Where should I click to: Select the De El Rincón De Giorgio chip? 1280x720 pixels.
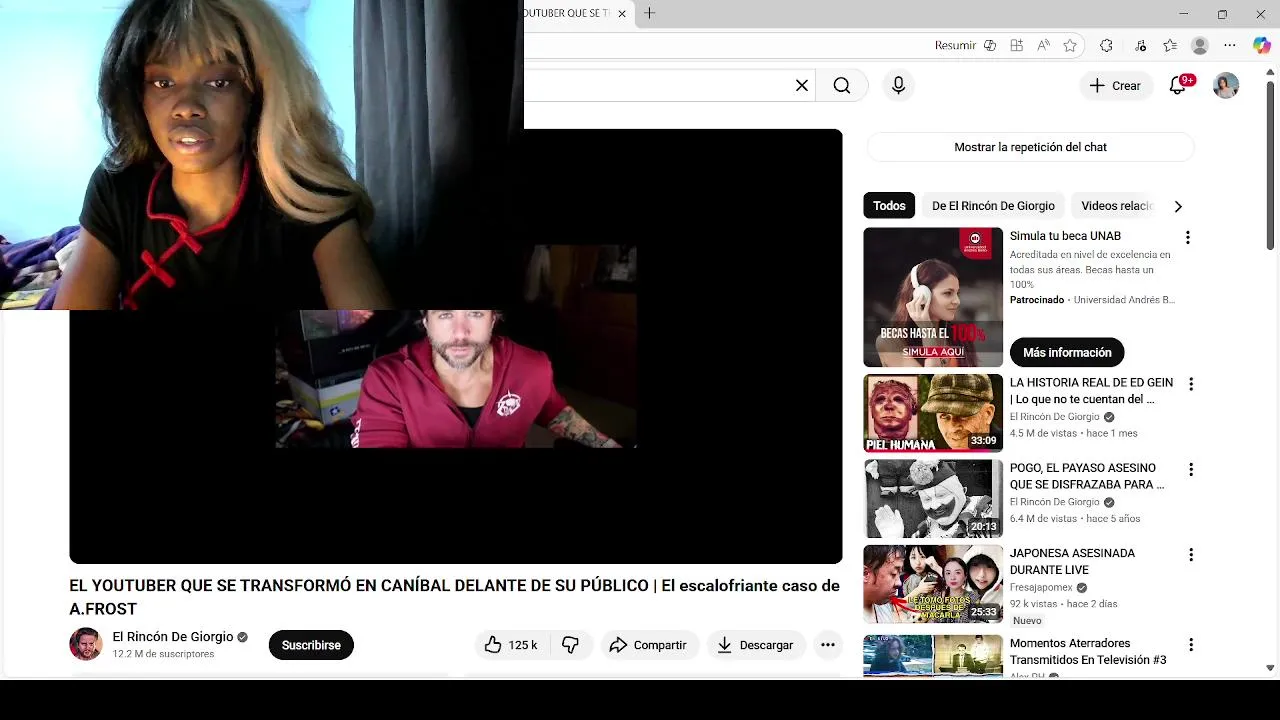(x=993, y=206)
